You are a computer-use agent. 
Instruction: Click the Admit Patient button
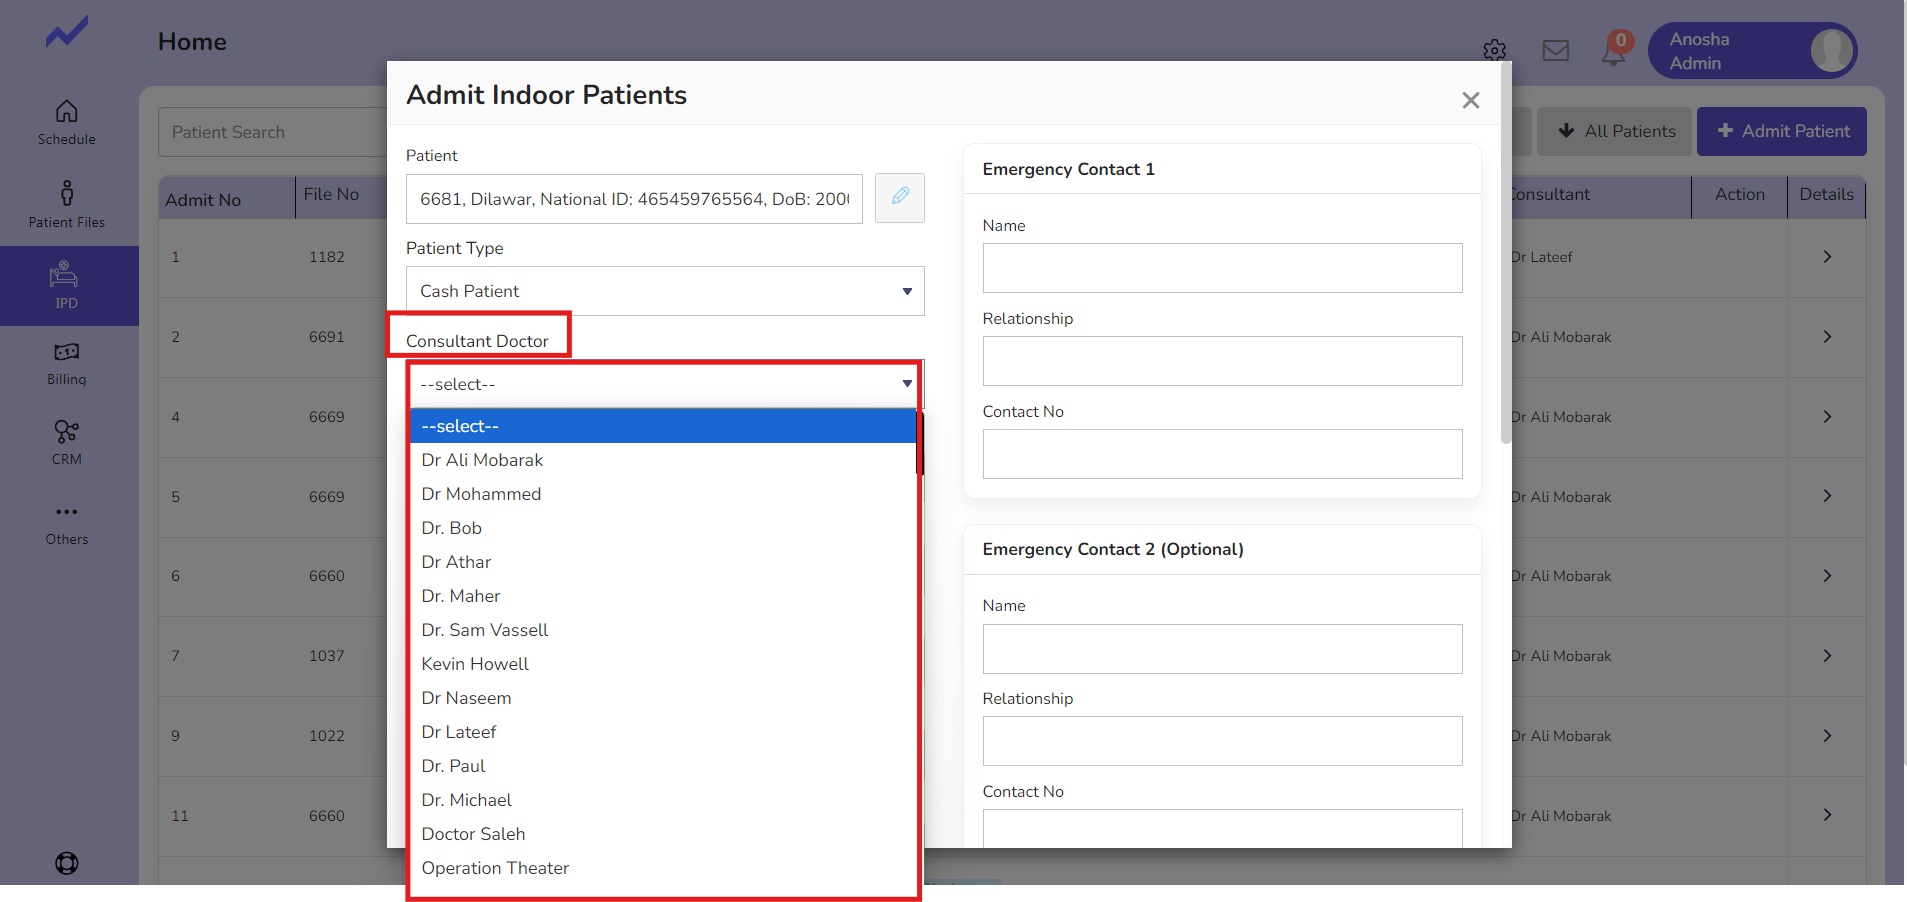pos(1781,131)
